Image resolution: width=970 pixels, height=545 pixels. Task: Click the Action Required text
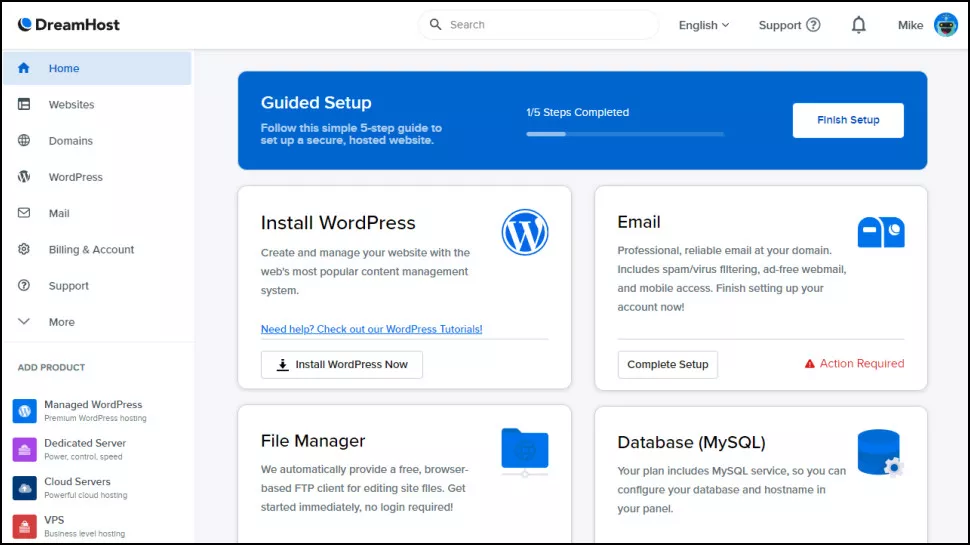coord(862,364)
